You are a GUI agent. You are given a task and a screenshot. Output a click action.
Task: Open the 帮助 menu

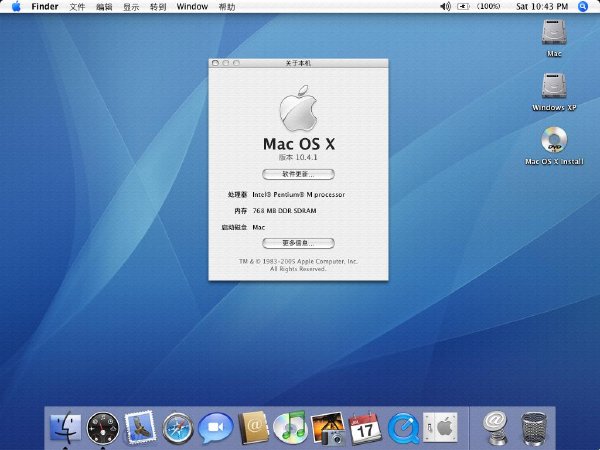[227, 7]
